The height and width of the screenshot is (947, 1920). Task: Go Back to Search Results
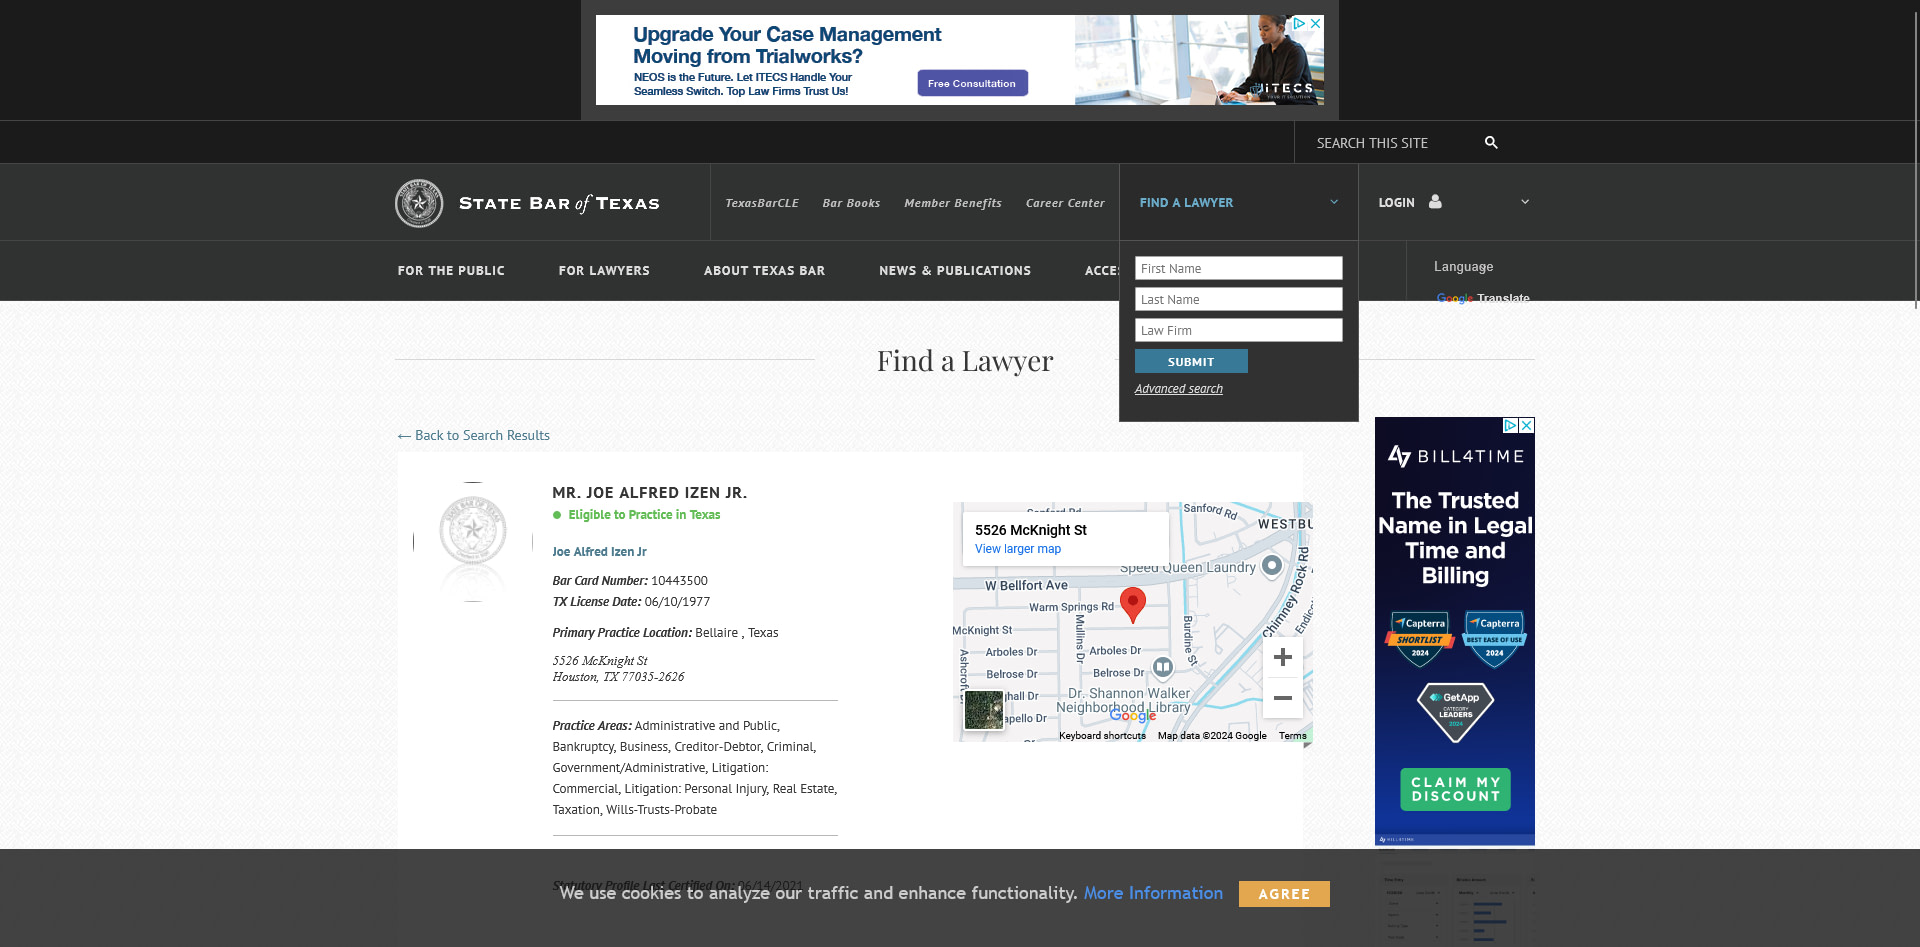[x=473, y=435]
